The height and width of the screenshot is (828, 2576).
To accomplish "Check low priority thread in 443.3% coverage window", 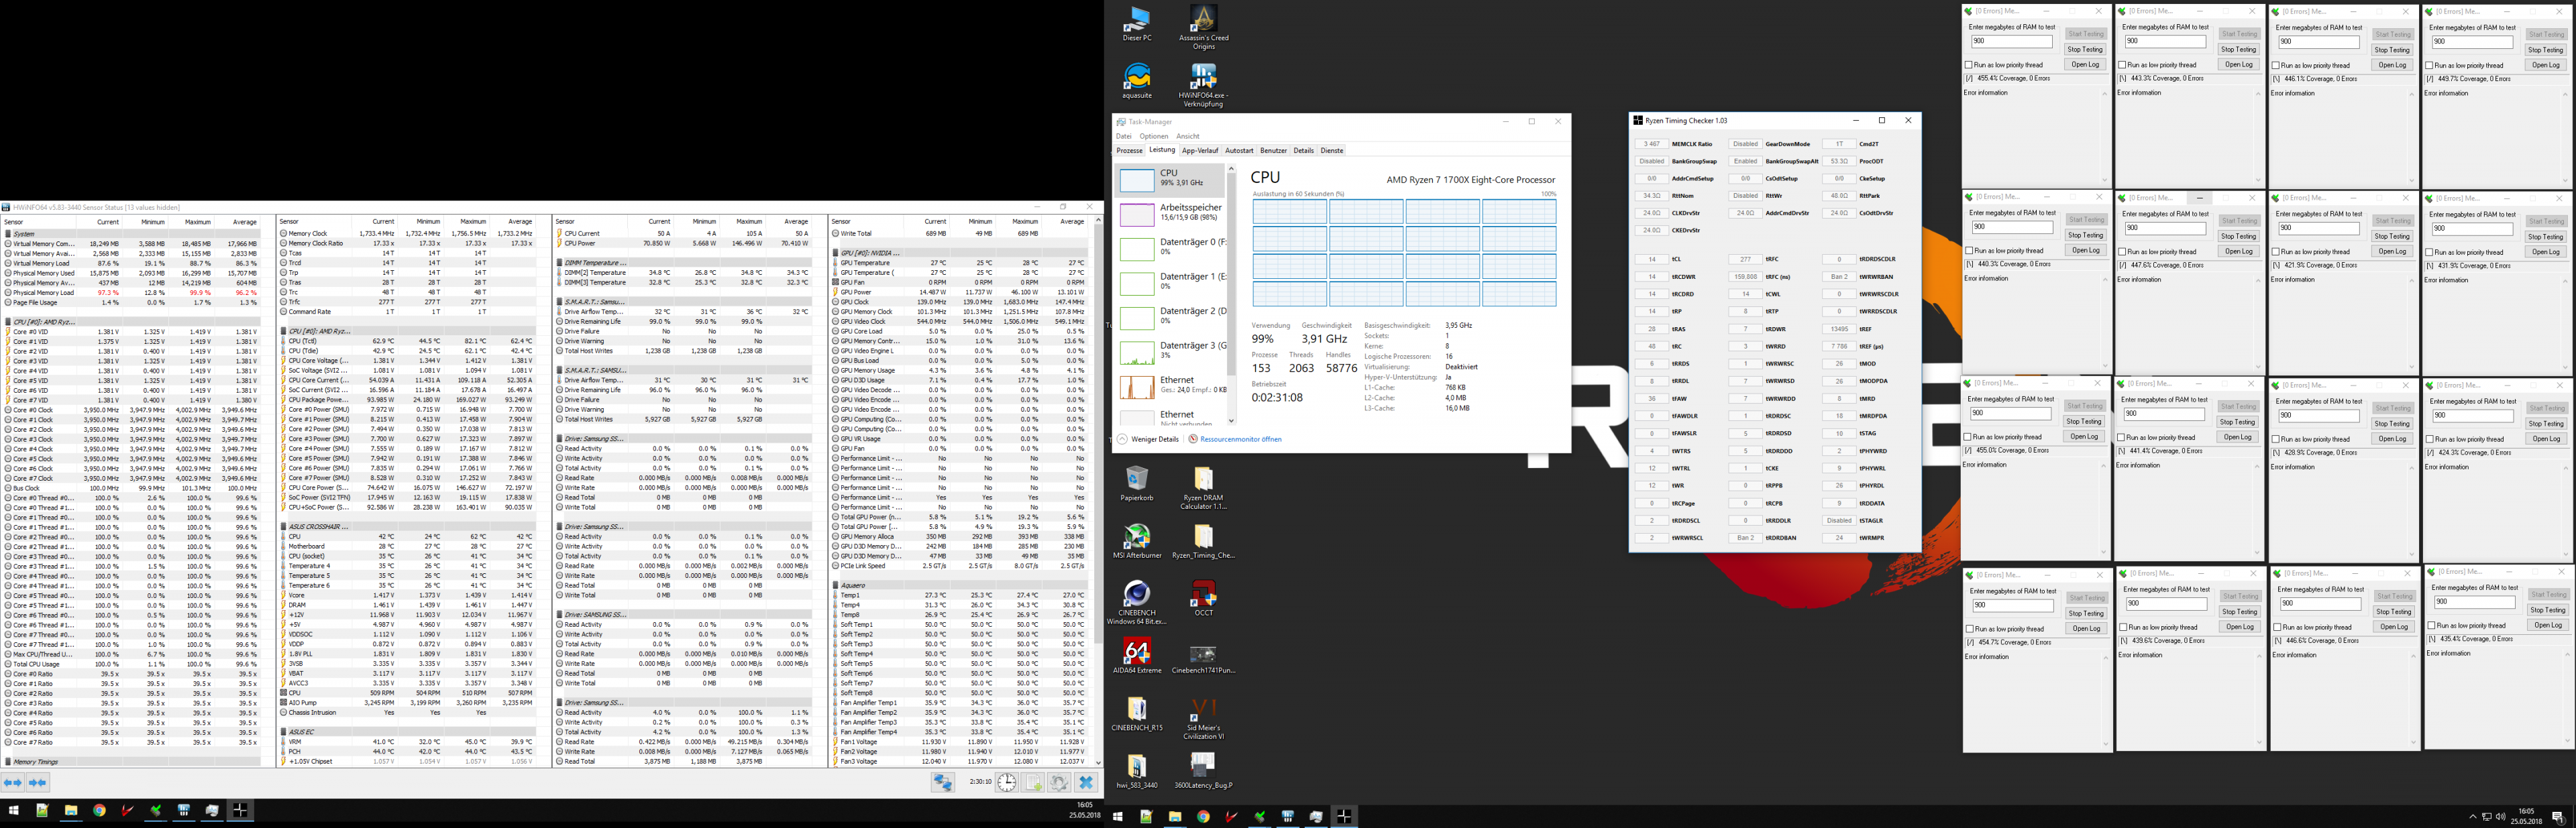I will click(x=2123, y=65).
